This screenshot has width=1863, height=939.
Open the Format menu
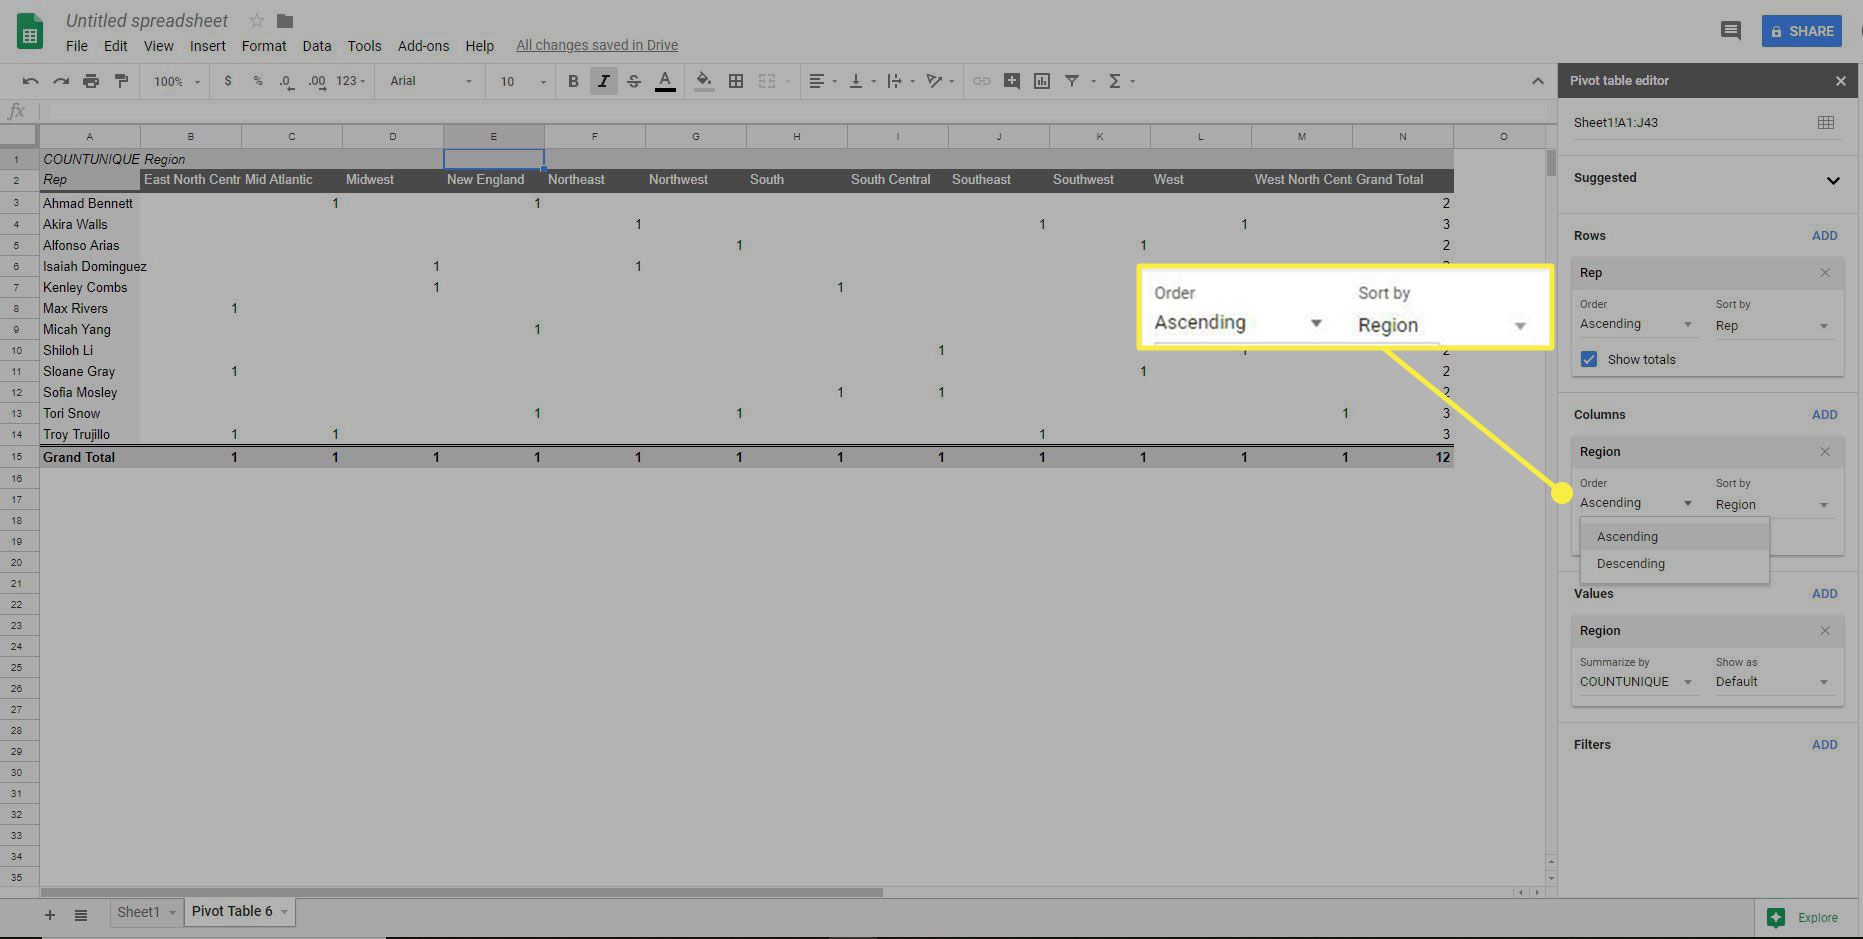point(264,46)
